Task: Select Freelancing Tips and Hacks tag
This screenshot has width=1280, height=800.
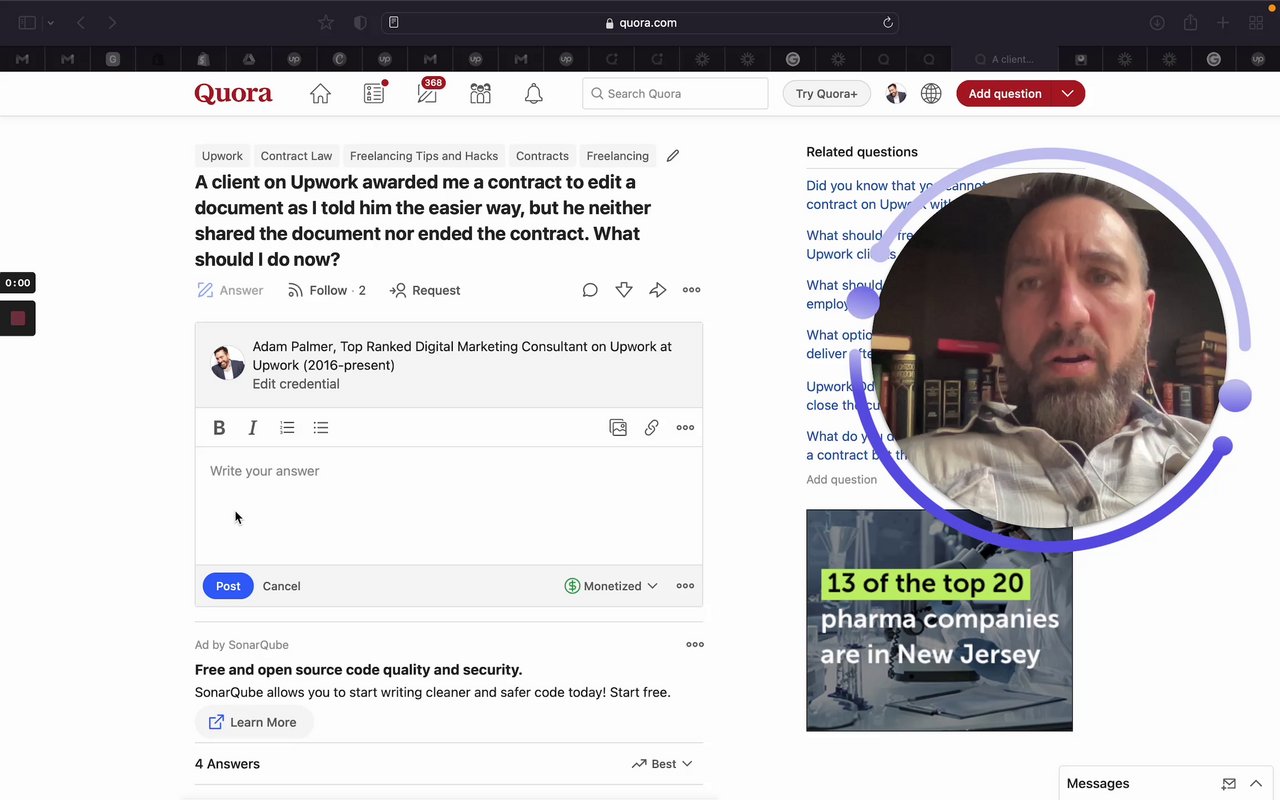Action: click(x=424, y=156)
